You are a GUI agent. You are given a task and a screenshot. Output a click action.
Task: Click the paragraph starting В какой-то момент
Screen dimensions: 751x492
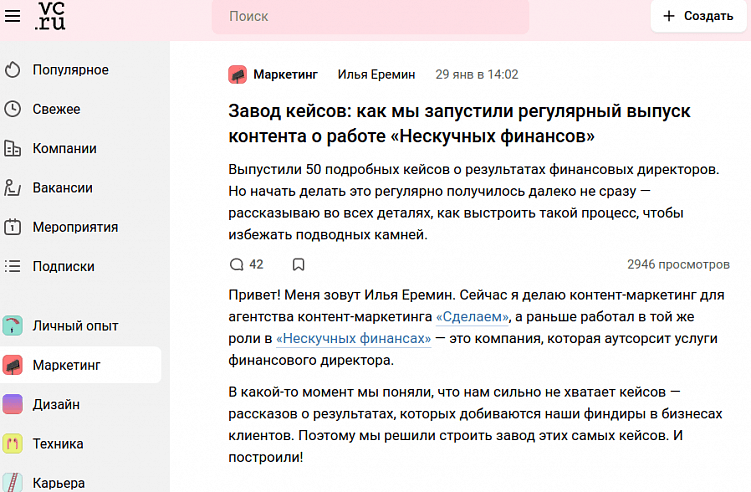coord(475,424)
